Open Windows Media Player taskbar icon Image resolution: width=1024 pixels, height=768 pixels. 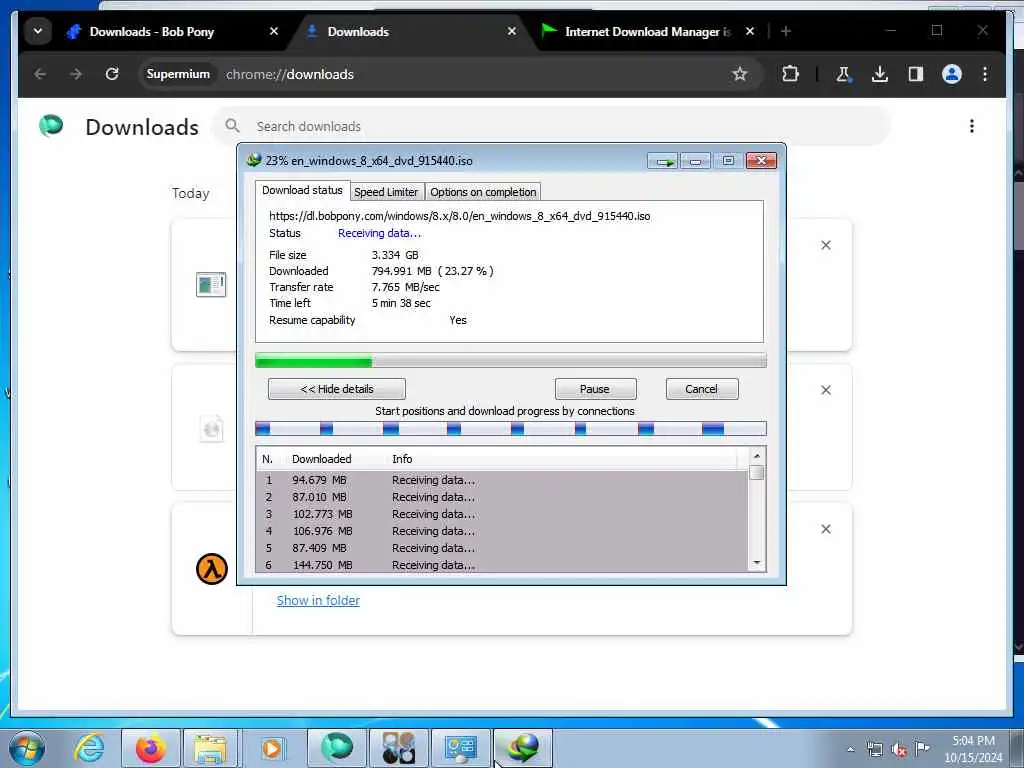point(271,748)
